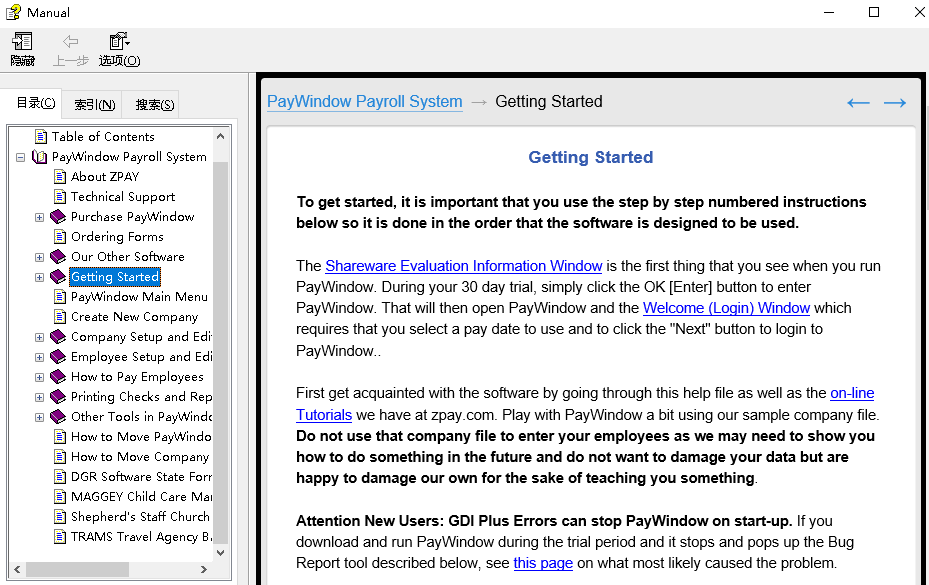Click the Manual window help icon
The width and height of the screenshot is (929, 585).
13,12
